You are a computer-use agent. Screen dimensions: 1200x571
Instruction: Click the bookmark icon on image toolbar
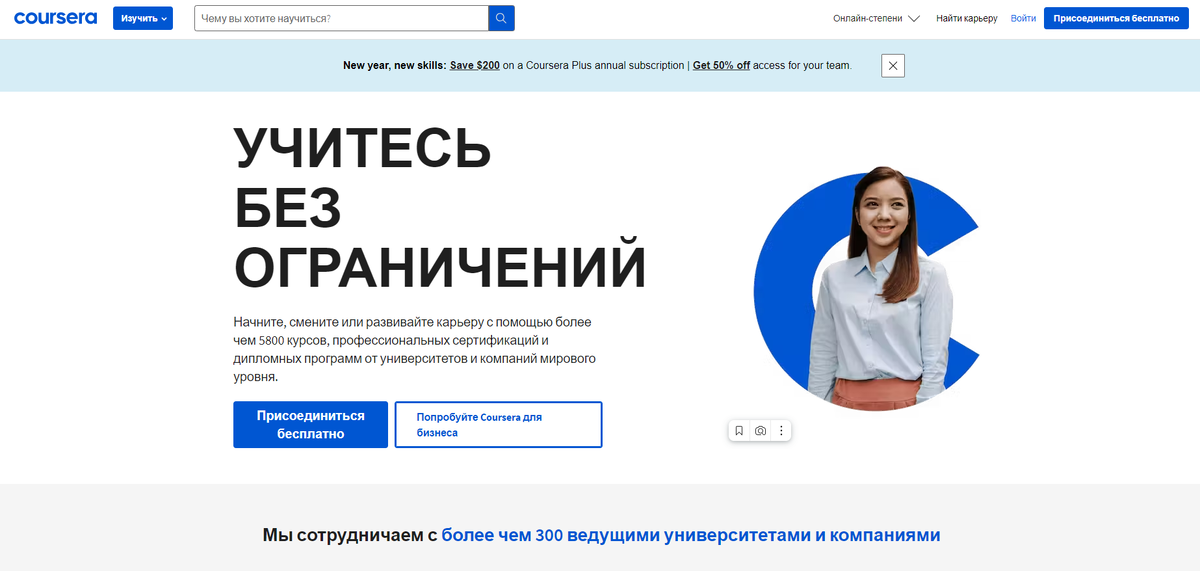739,431
